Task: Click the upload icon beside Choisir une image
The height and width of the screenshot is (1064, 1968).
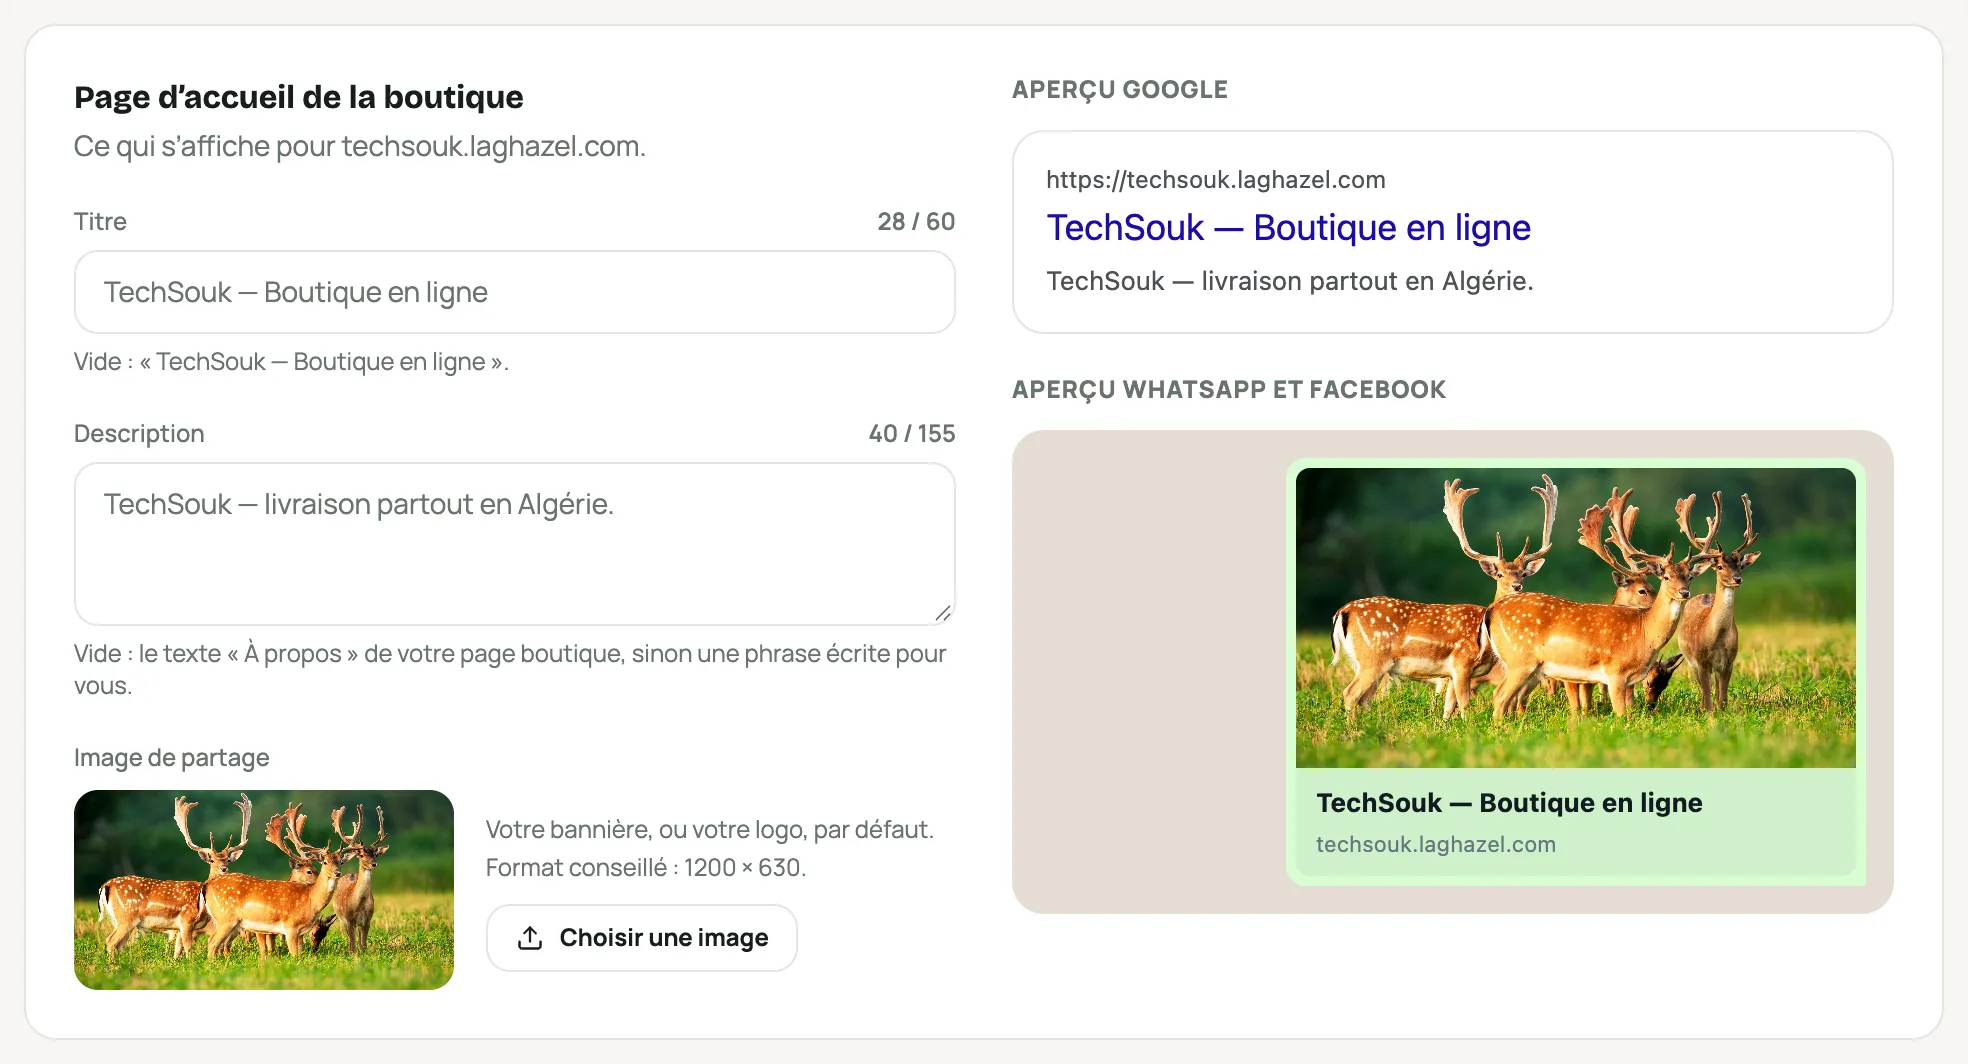Action: [x=530, y=938]
